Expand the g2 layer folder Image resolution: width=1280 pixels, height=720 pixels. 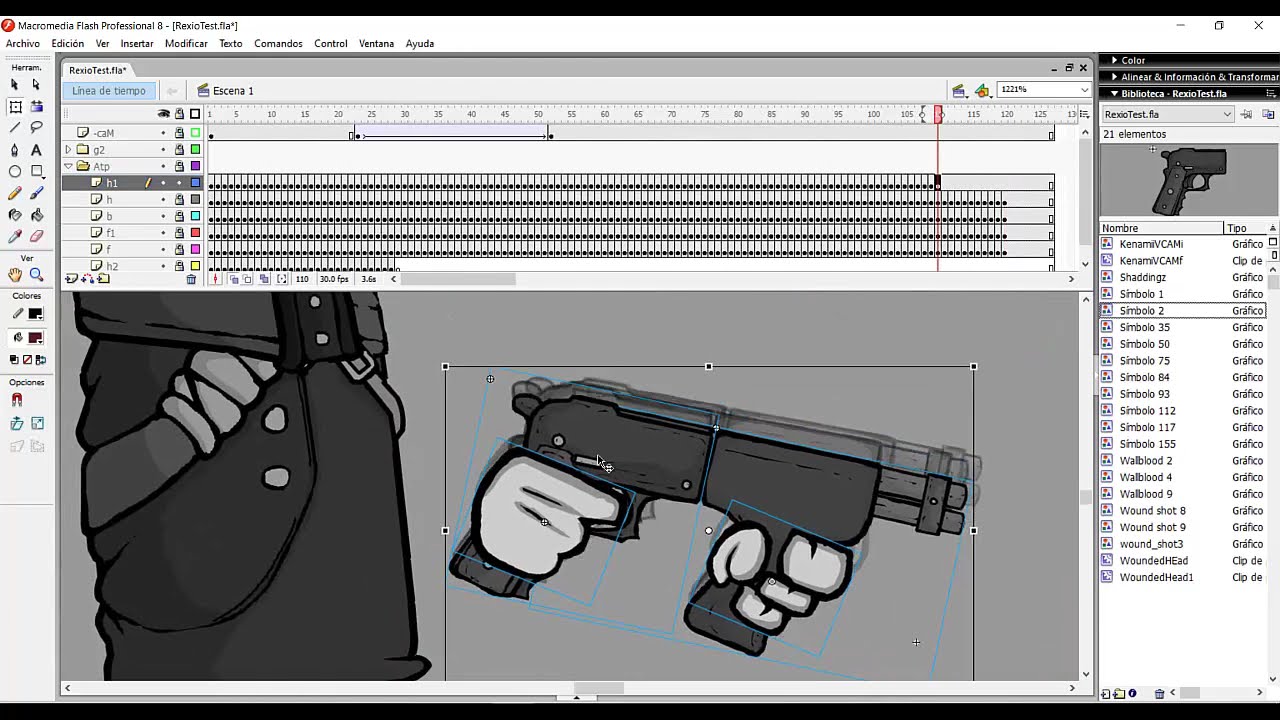(68, 150)
